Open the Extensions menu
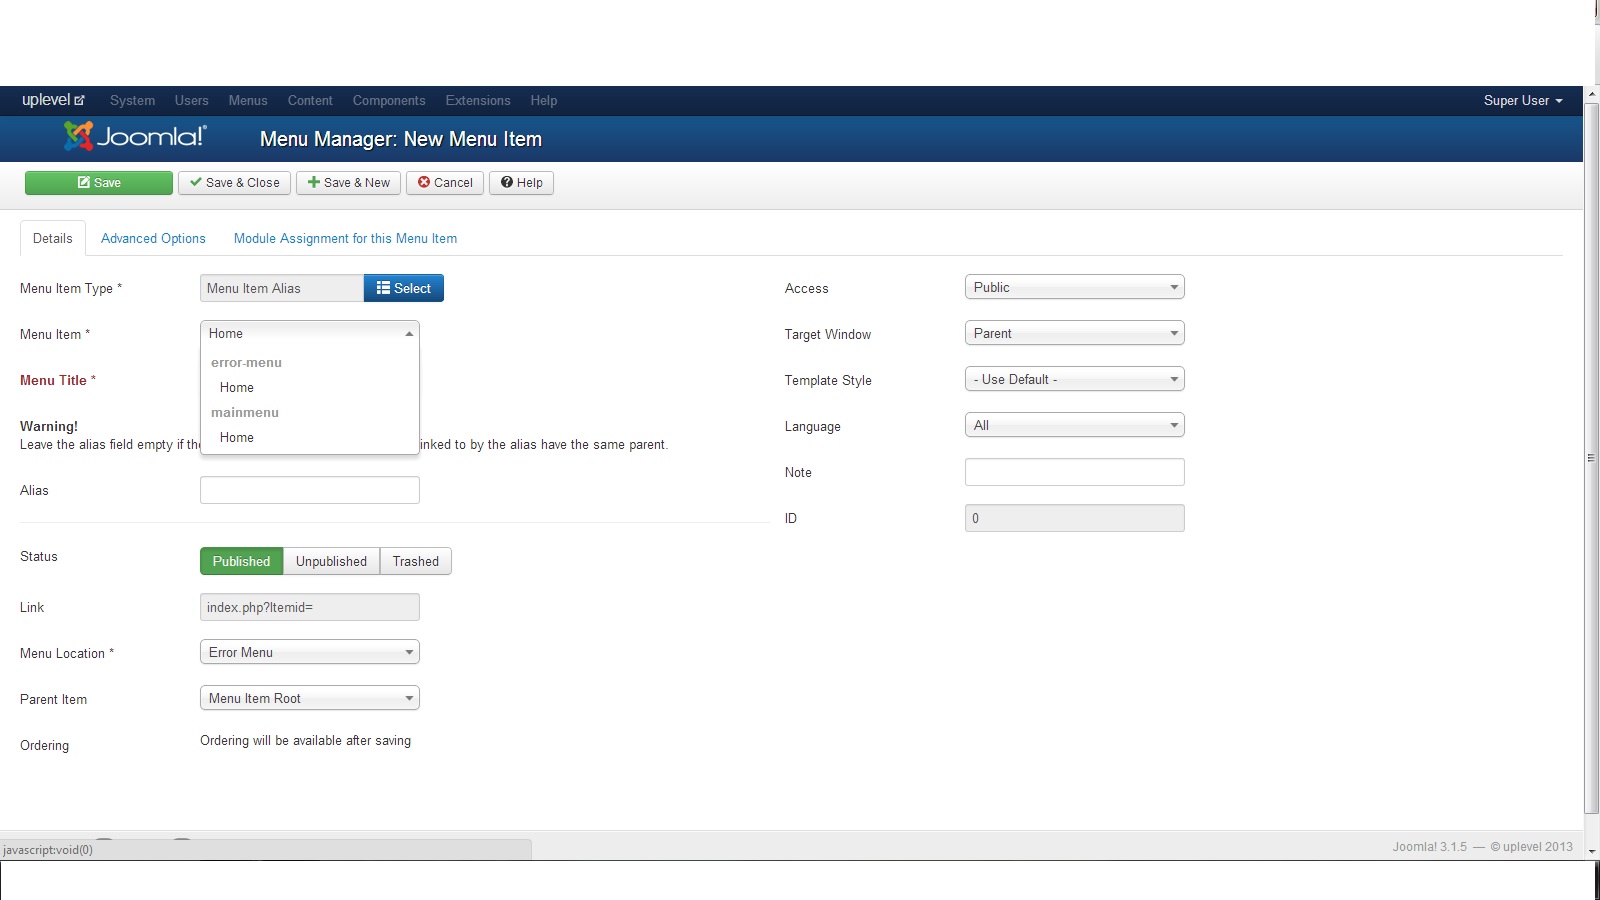This screenshot has height=900, width=1600. [x=477, y=100]
